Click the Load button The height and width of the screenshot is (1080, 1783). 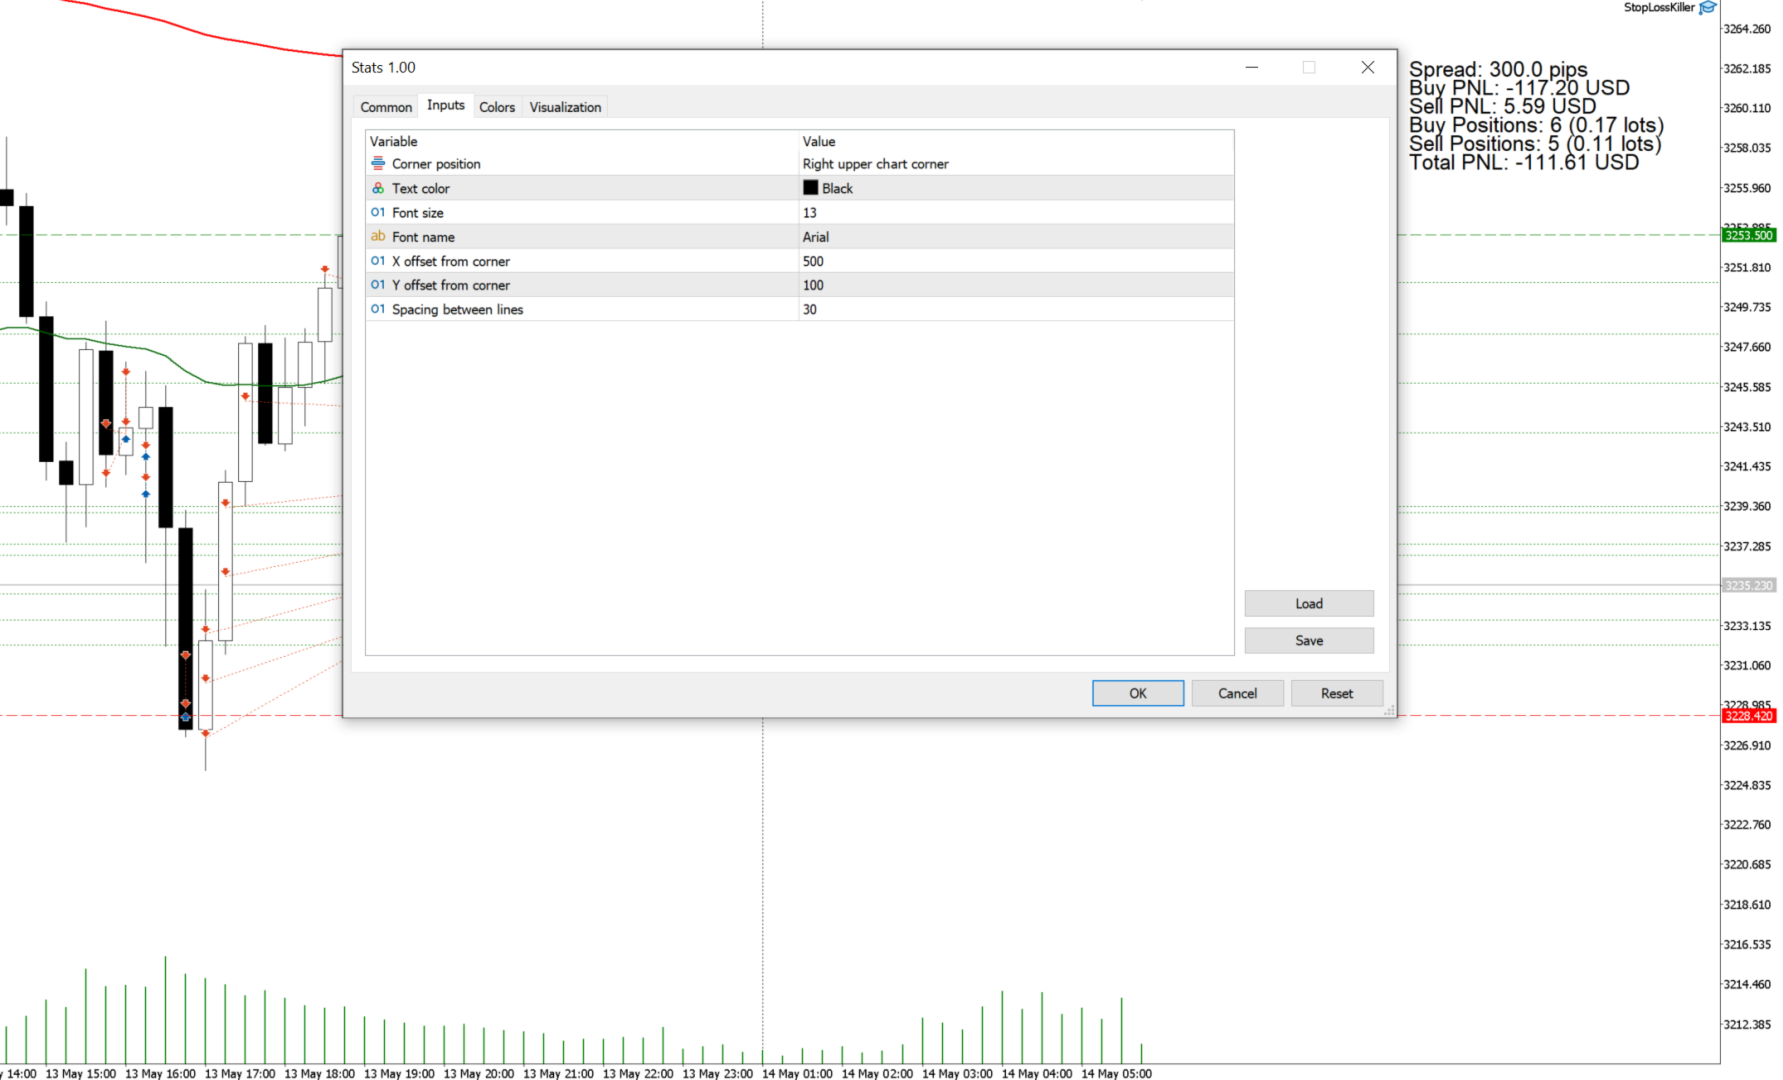tap(1309, 603)
